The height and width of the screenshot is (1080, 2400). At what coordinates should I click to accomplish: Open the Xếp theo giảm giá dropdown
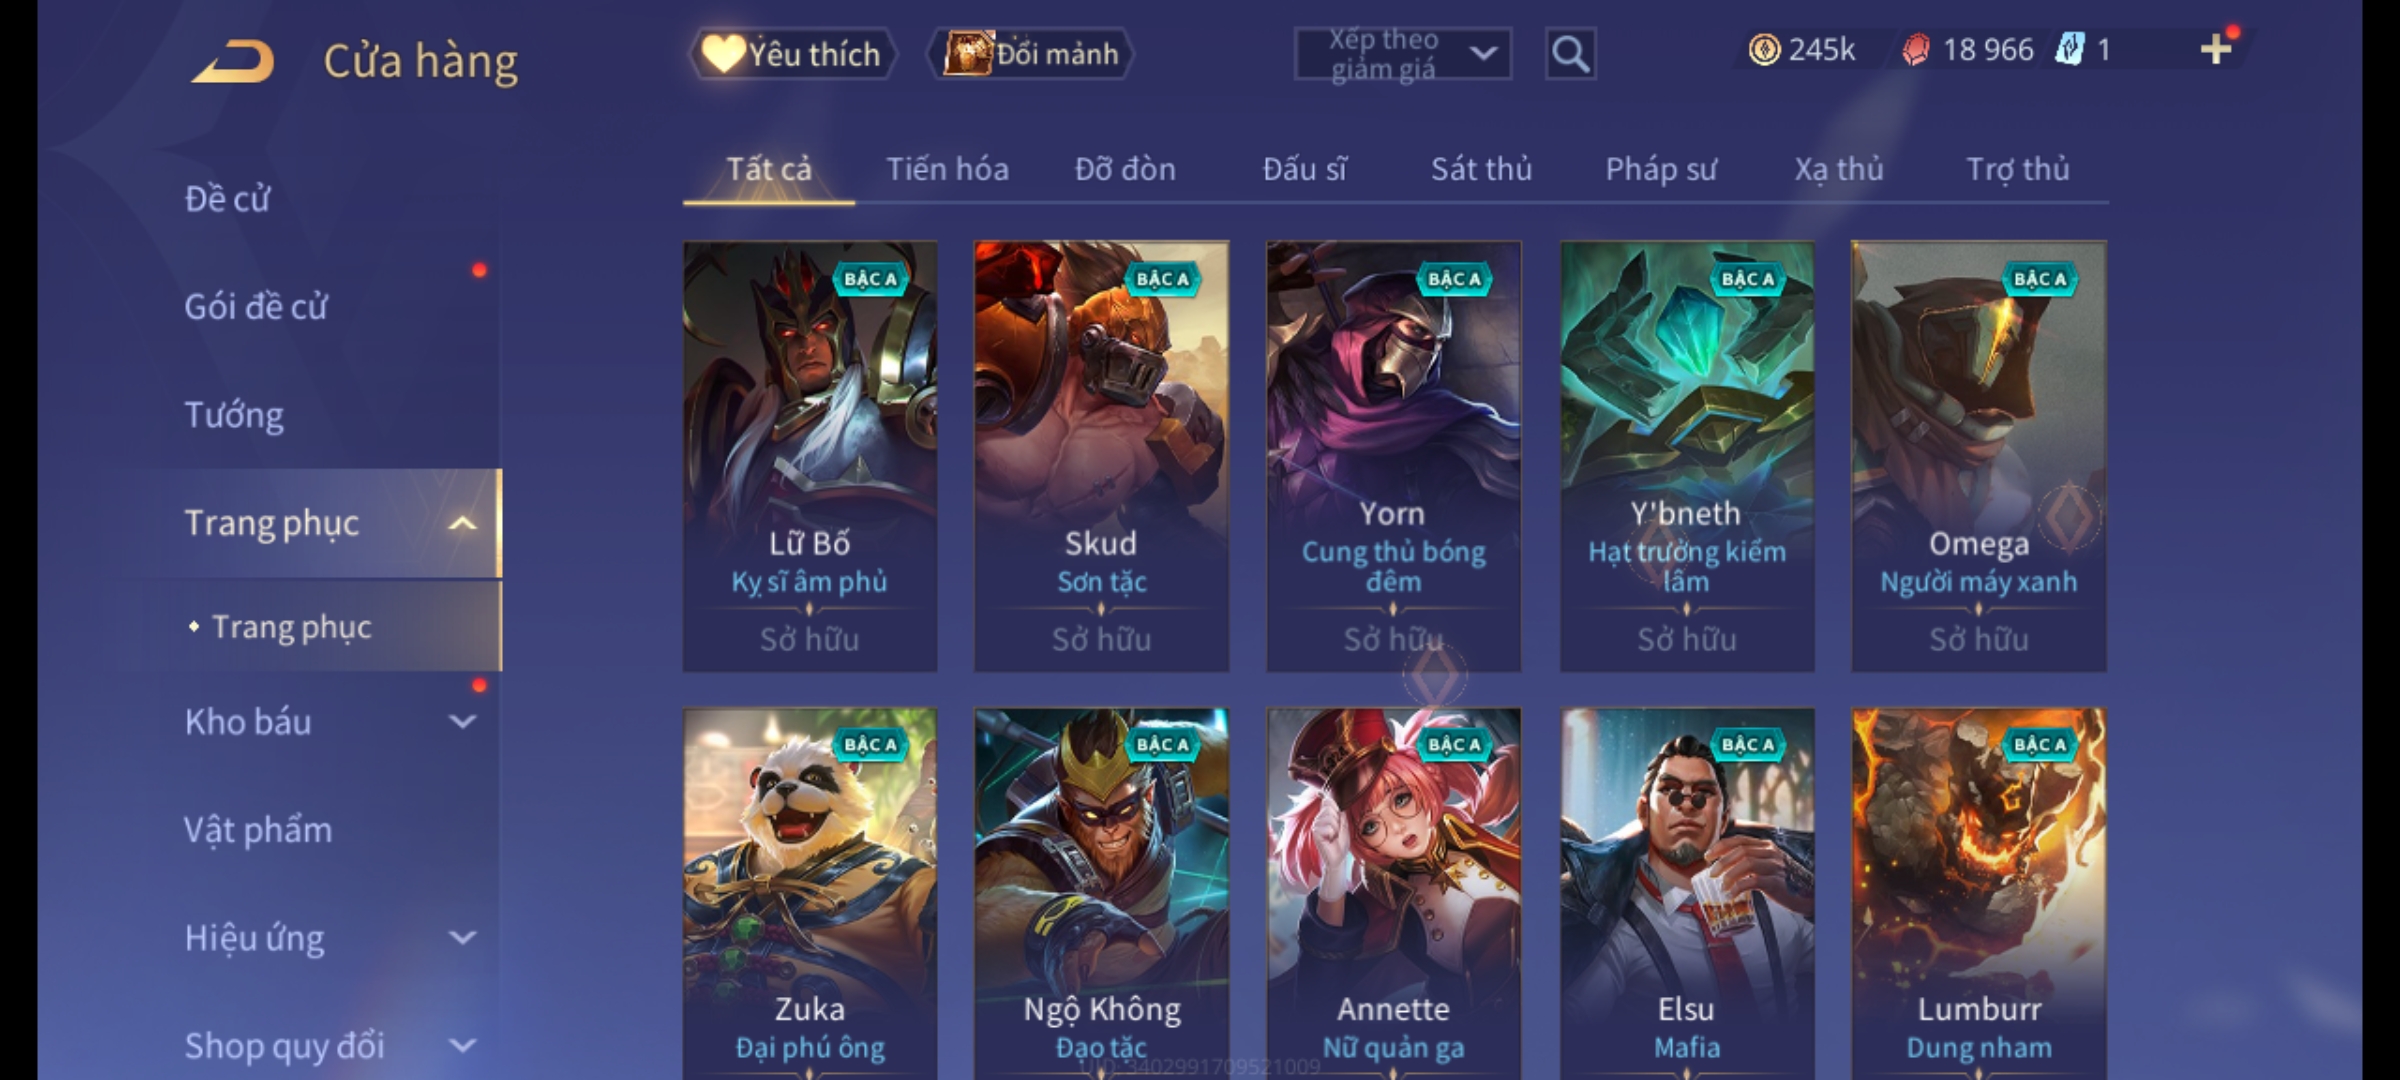1402,54
